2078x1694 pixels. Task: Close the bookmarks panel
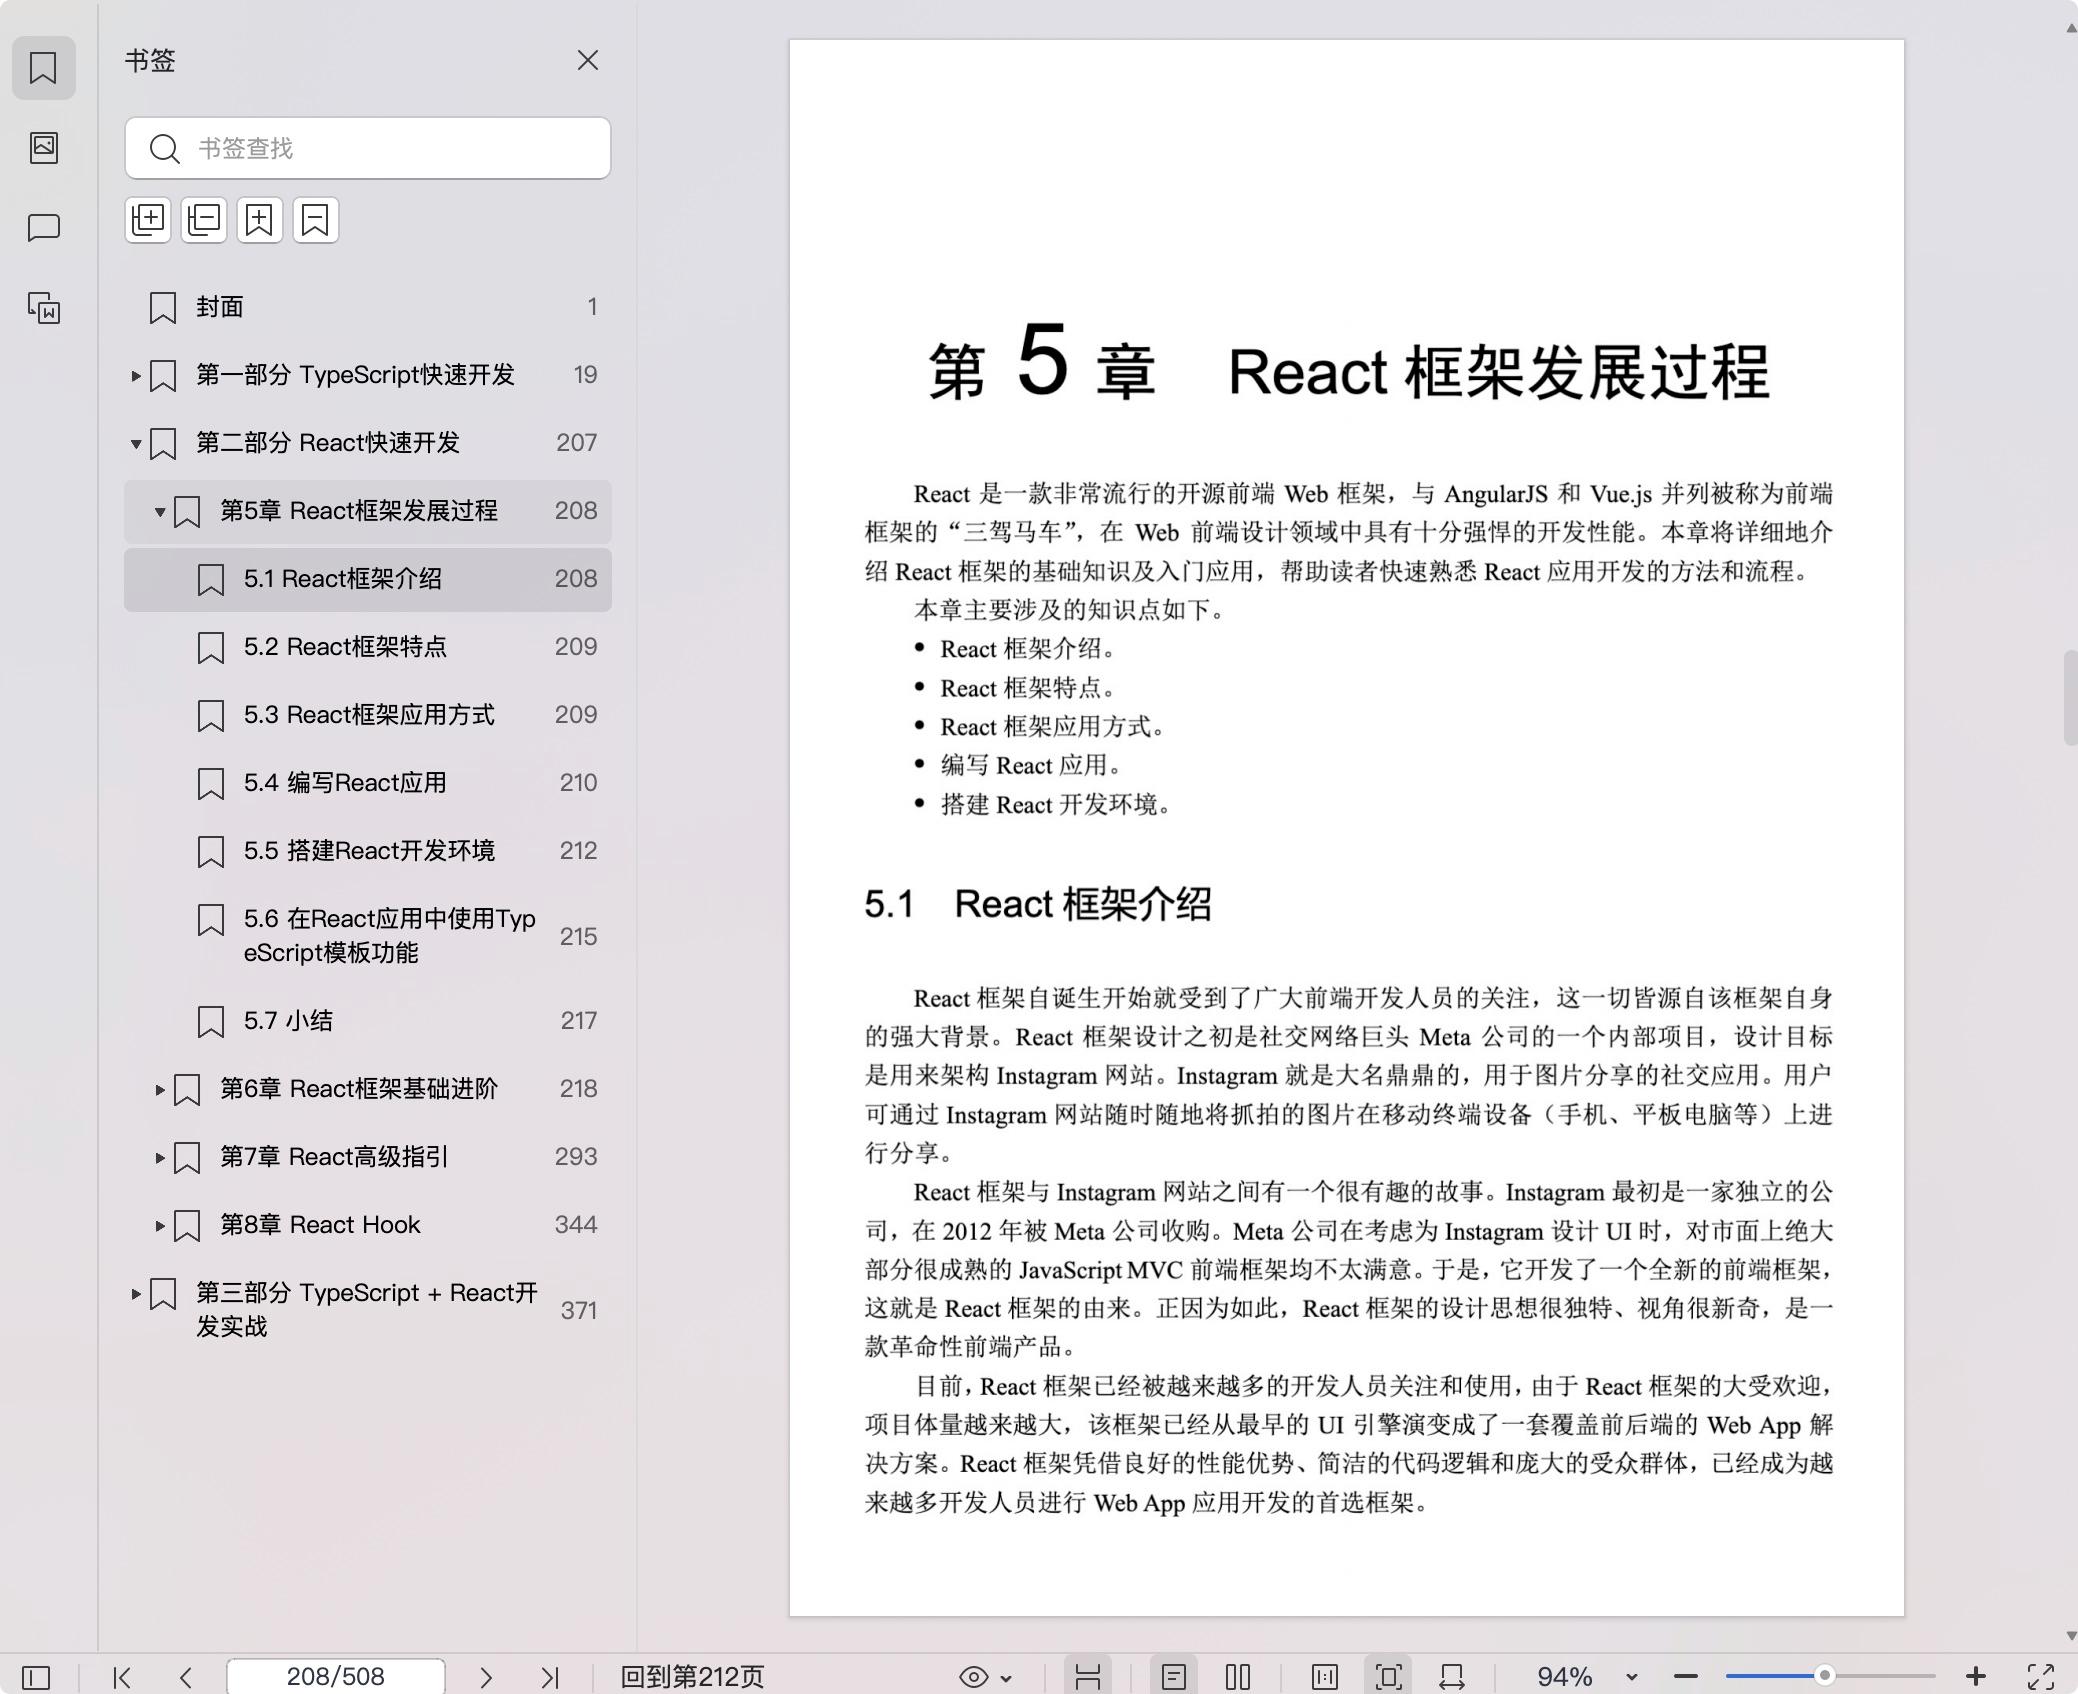(588, 60)
